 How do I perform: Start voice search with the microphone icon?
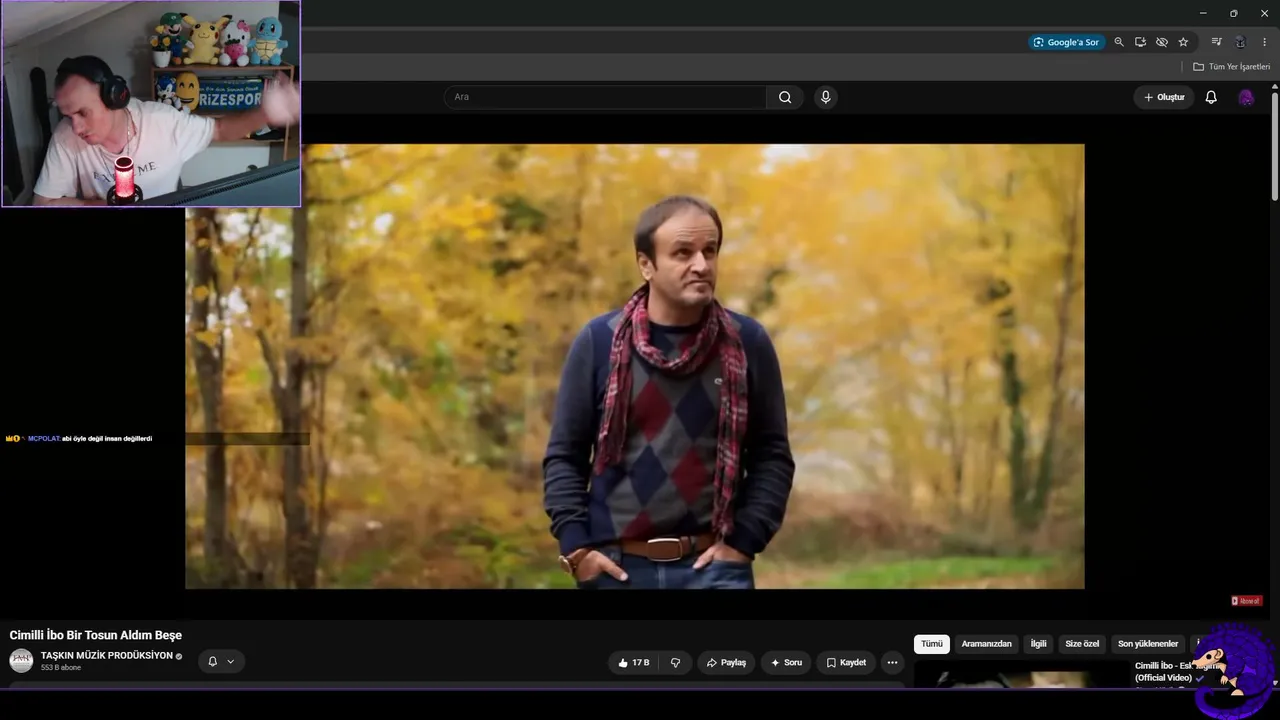tap(825, 97)
